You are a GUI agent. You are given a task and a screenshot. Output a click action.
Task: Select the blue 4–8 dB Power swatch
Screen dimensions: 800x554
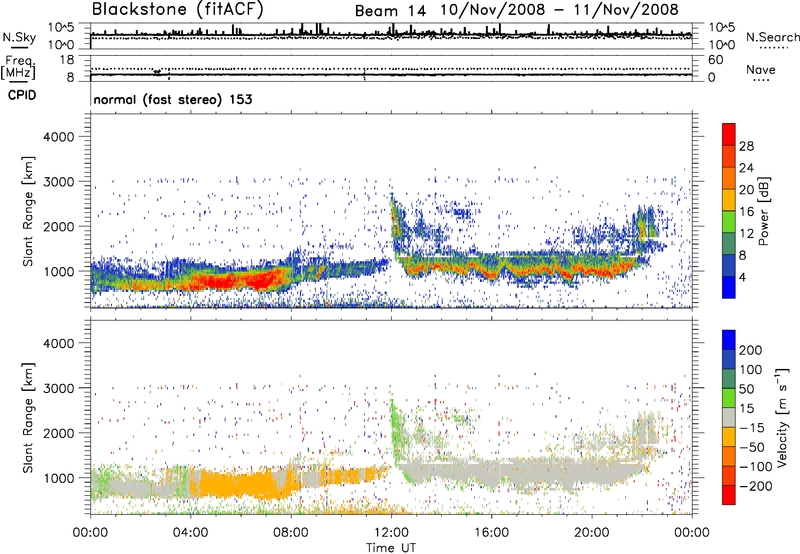tap(729, 266)
